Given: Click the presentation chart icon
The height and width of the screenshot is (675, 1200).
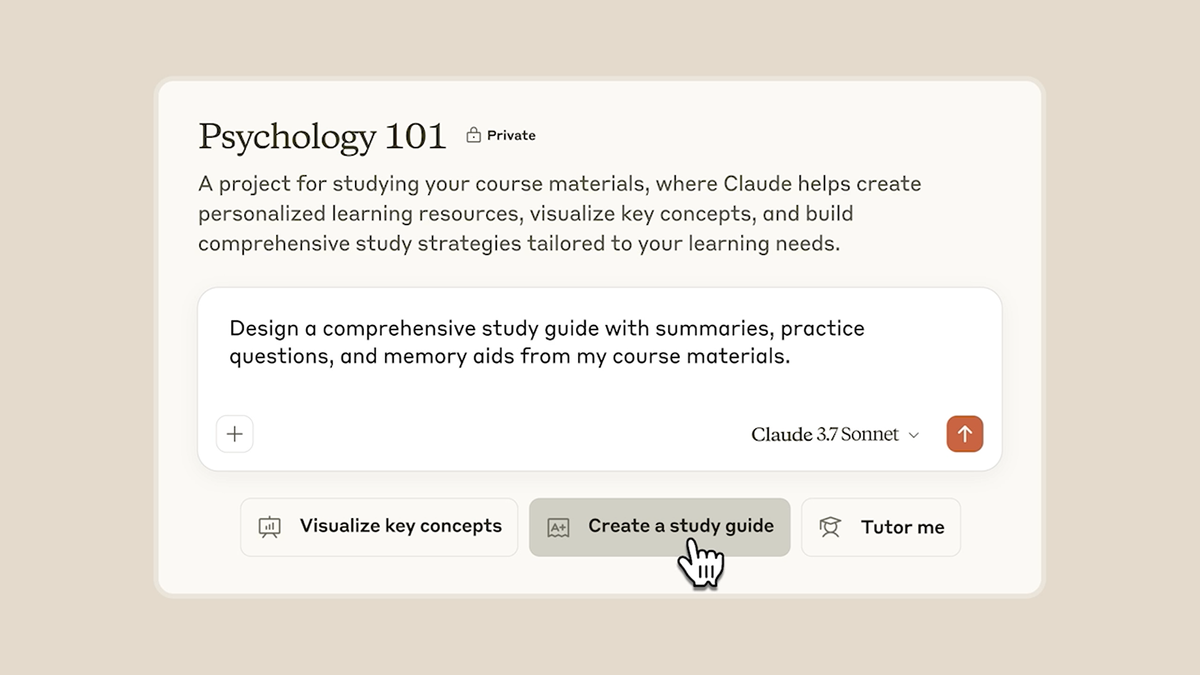Looking at the screenshot, I should click(x=269, y=527).
